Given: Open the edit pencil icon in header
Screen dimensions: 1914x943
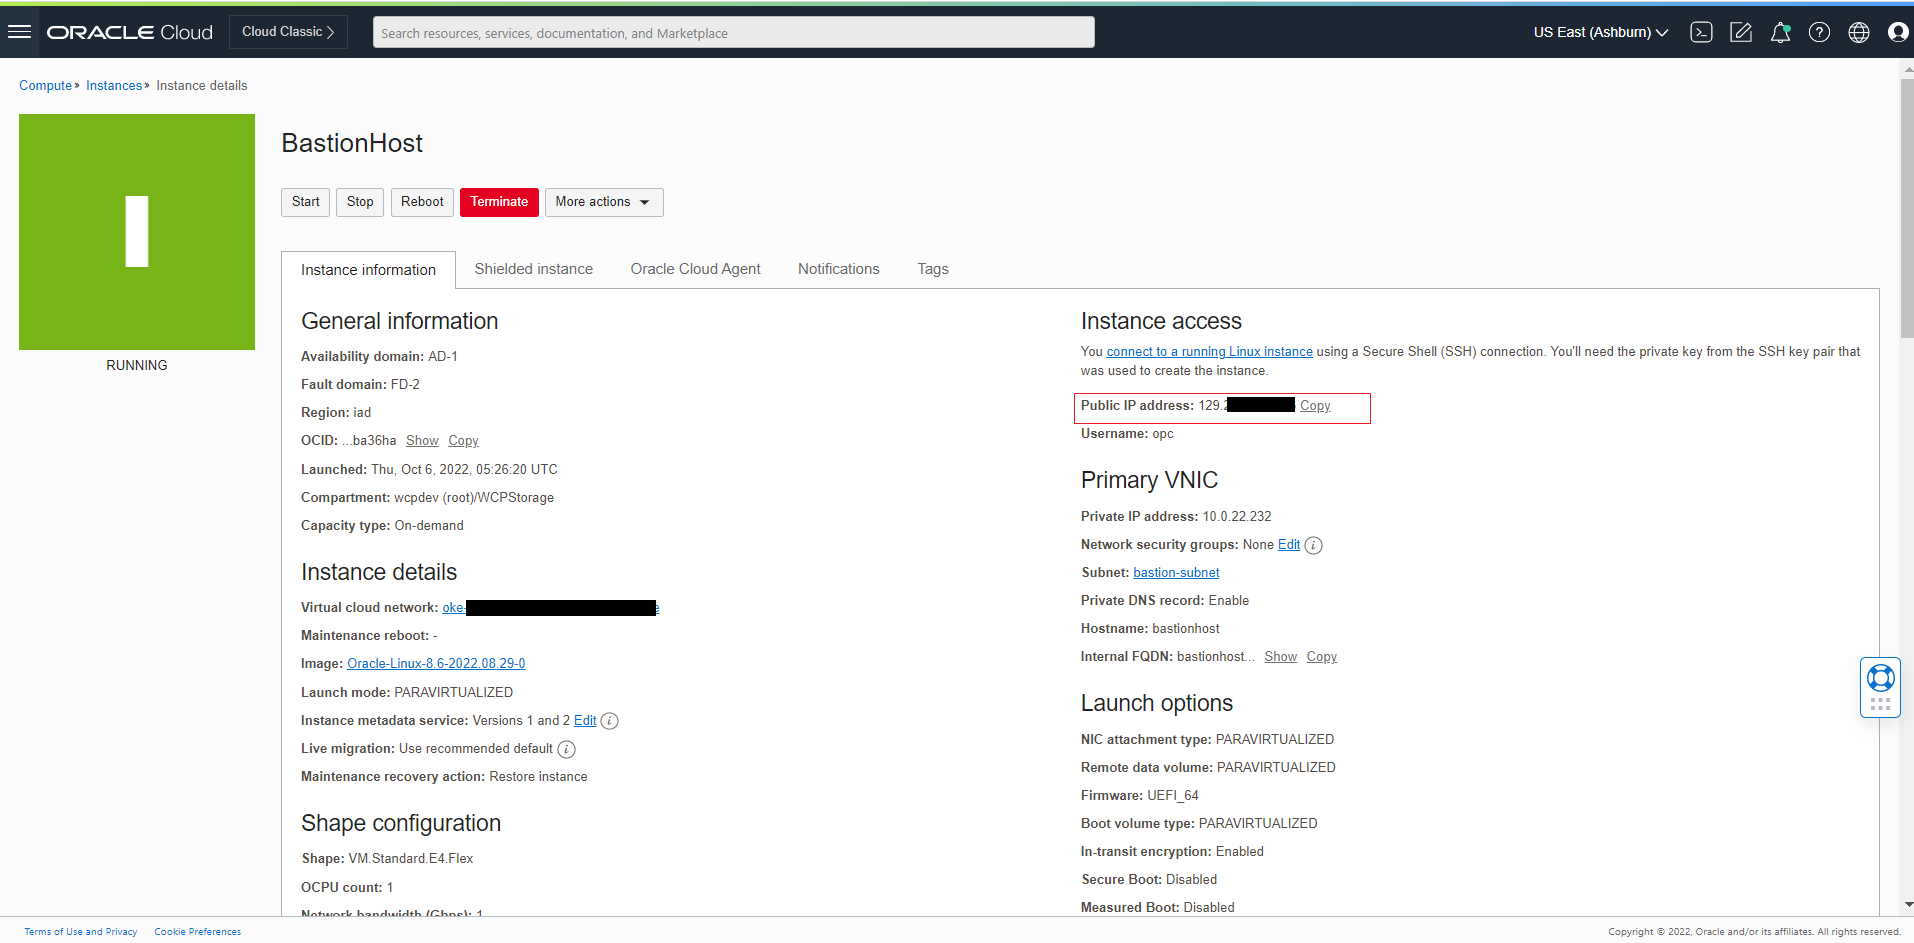Looking at the screenshot, I should [x=1741, y=32].
